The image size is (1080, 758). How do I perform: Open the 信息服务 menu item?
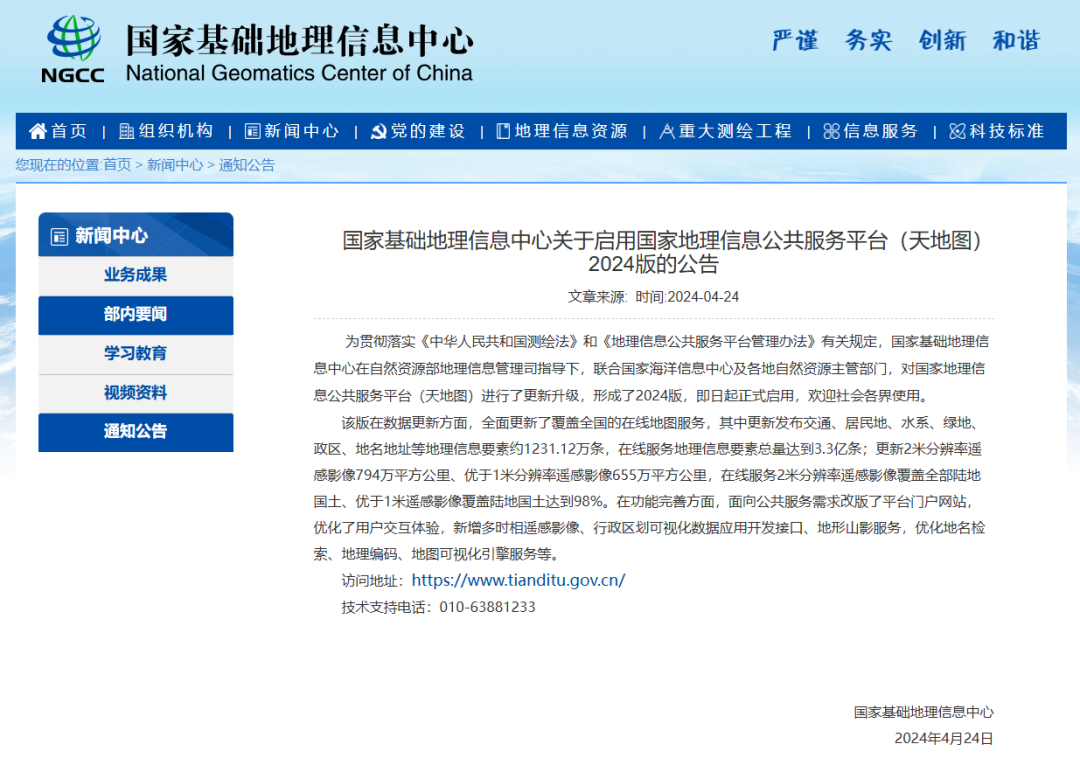click(881, 131)
